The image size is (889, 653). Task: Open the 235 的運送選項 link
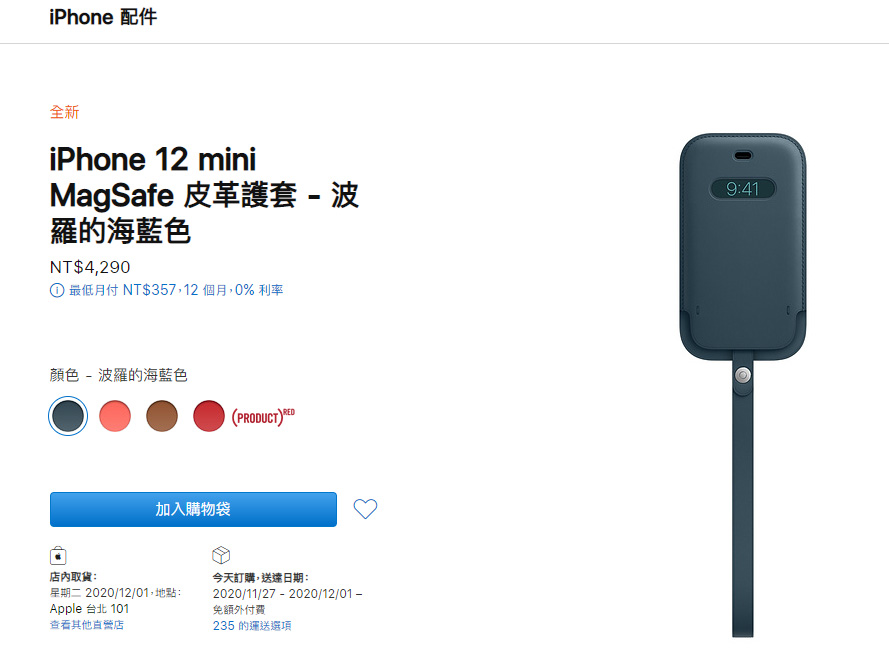click(x=252, y=626)
